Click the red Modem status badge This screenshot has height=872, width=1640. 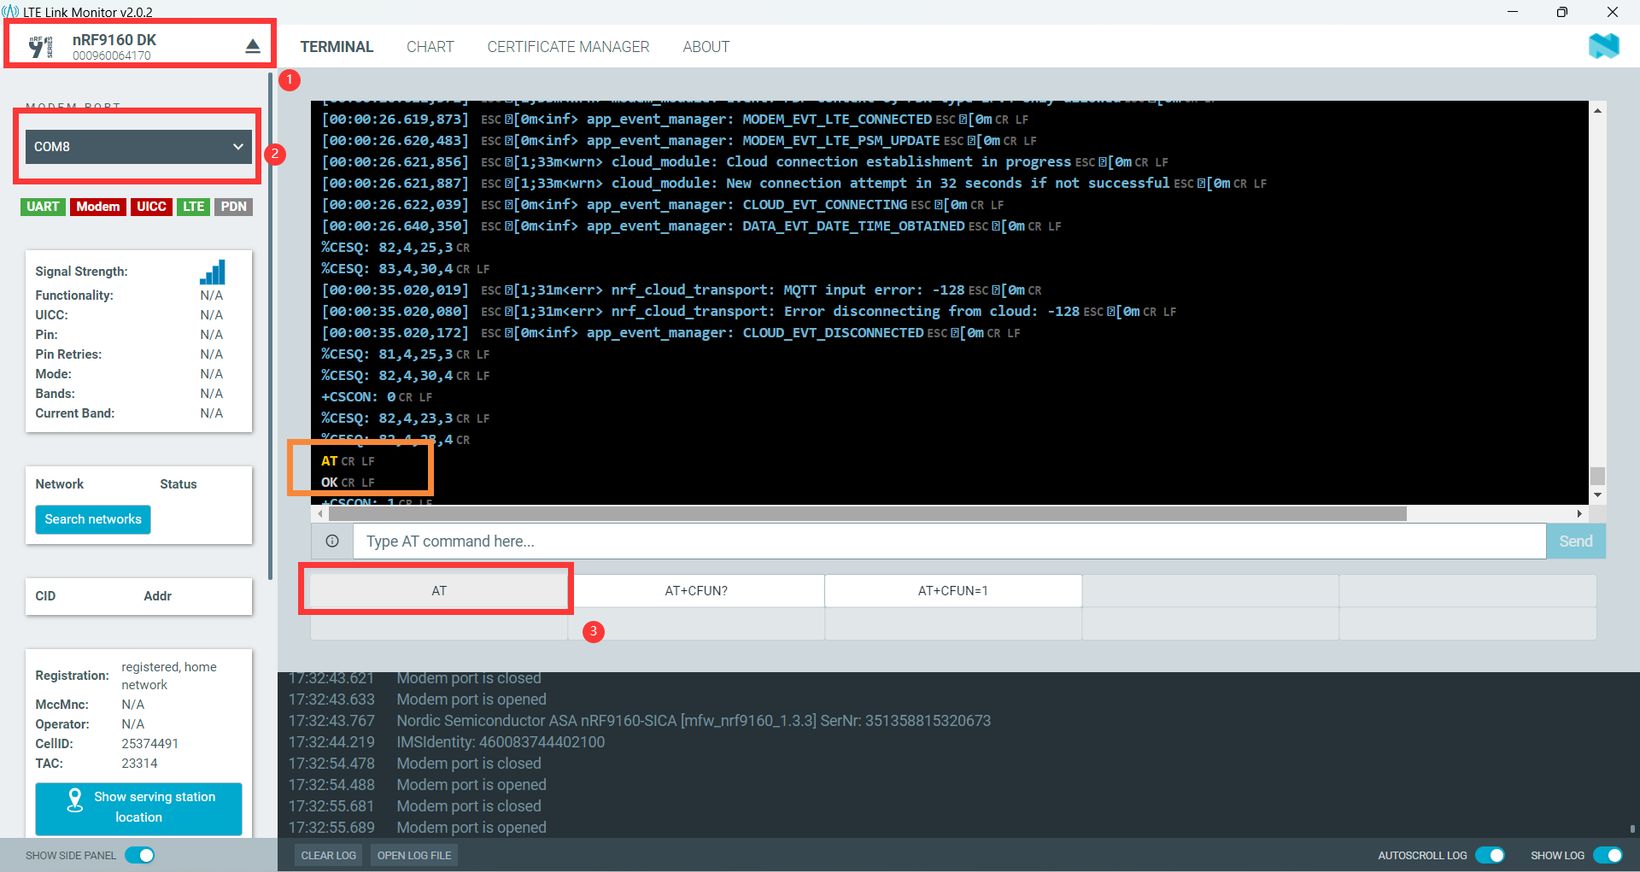tap(98, 207)
